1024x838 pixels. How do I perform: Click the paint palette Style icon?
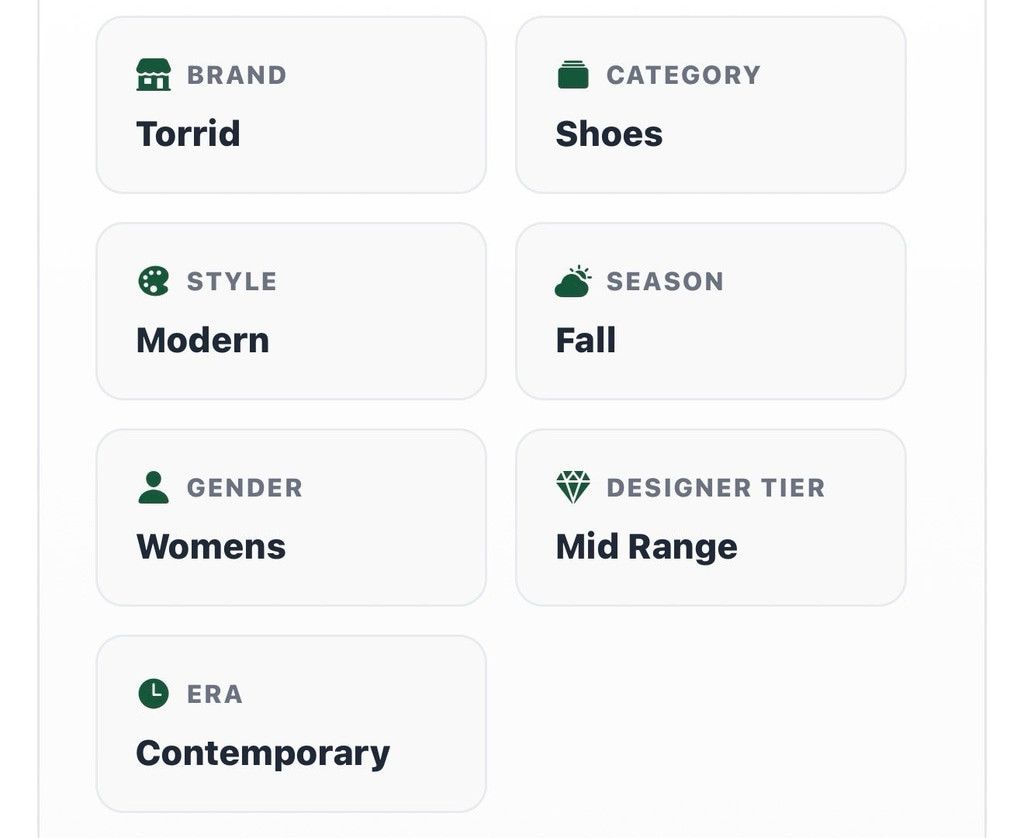[x=153, y=281]
